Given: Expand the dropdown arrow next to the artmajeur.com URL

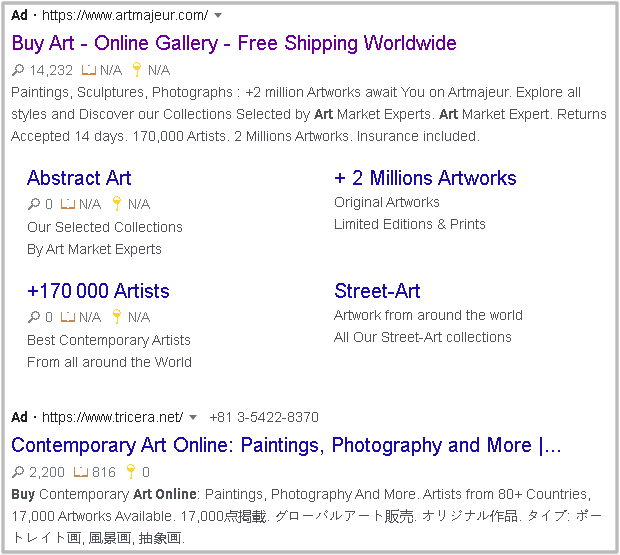Looking at the screenshot, I should [x=218, y=15].
